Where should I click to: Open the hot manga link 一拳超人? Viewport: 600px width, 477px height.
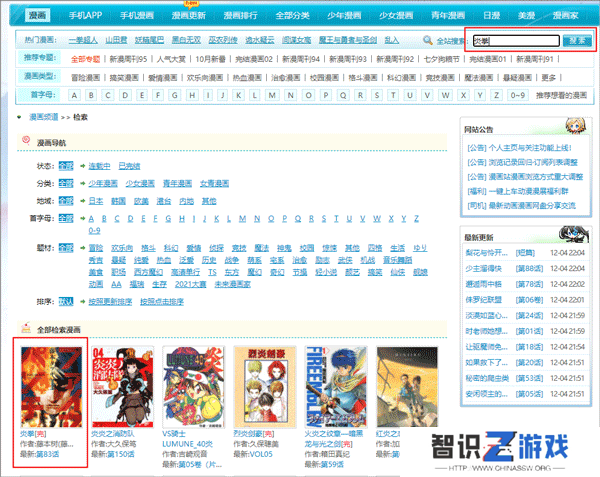click(x=83, y=40)
